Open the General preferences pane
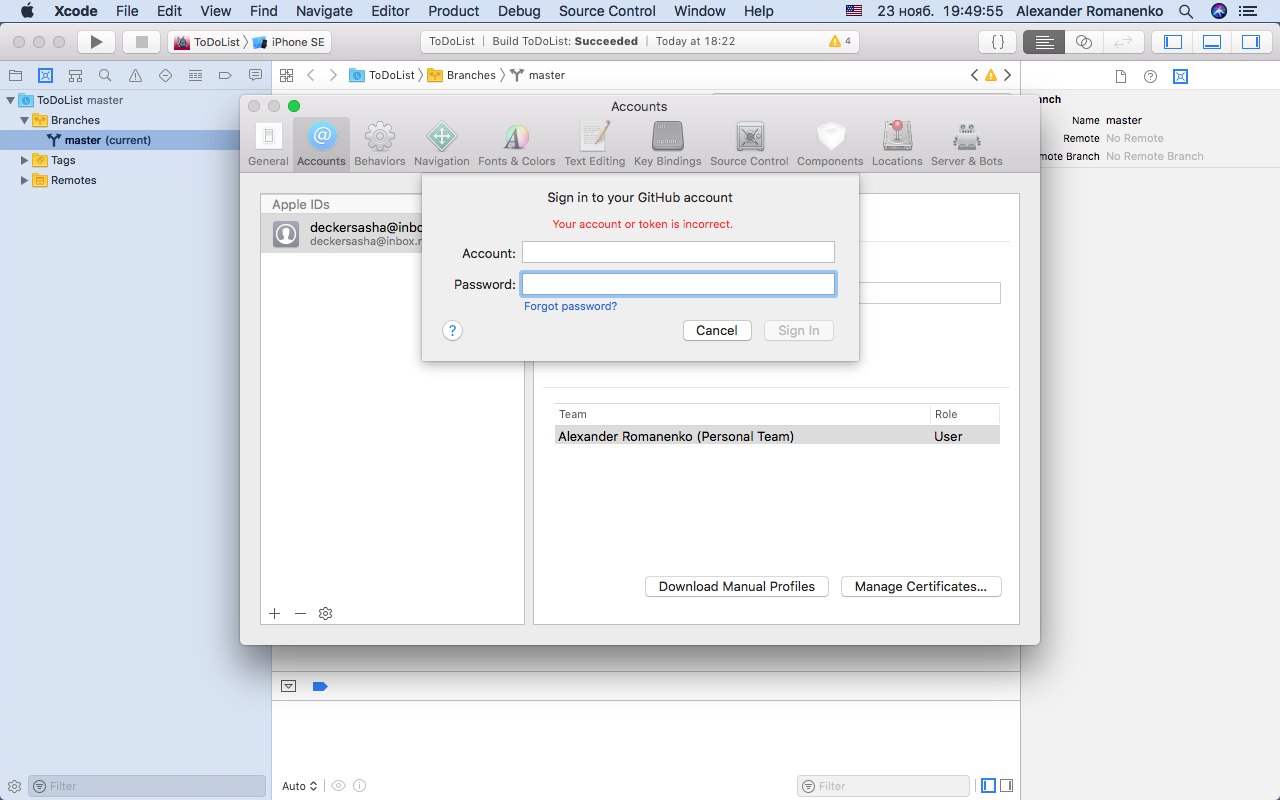The width and height of the screenshot is (1280, 800). (x=268, y=144)
